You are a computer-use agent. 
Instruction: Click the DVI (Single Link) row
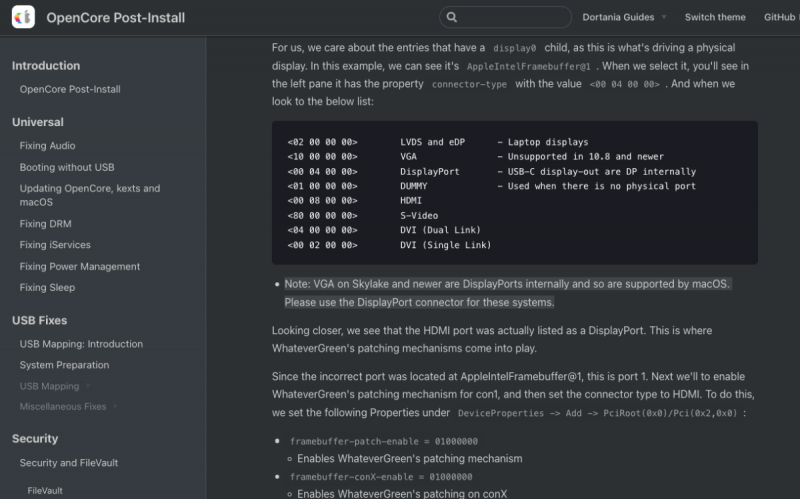click(x=389, y=245)
